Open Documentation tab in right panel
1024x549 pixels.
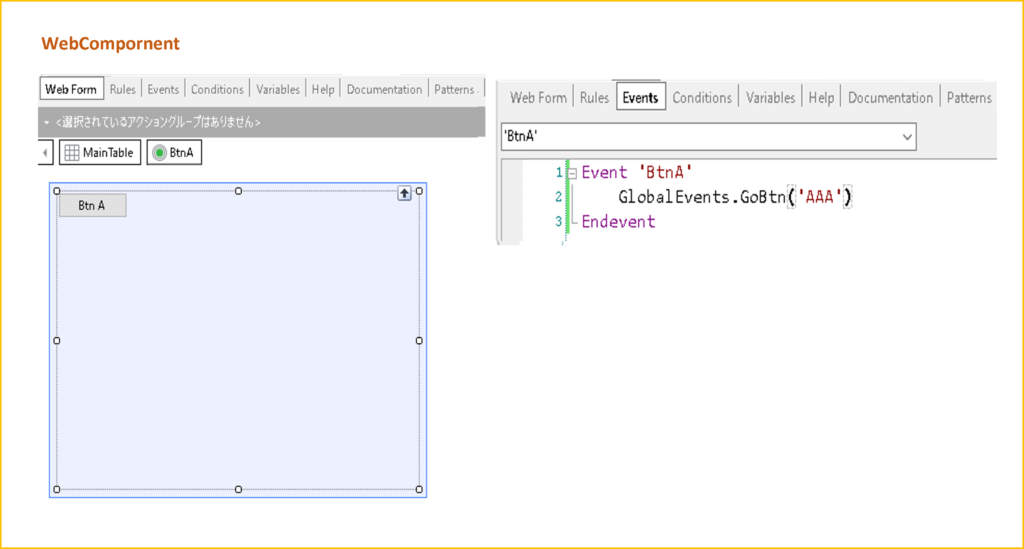click(890, 97)
